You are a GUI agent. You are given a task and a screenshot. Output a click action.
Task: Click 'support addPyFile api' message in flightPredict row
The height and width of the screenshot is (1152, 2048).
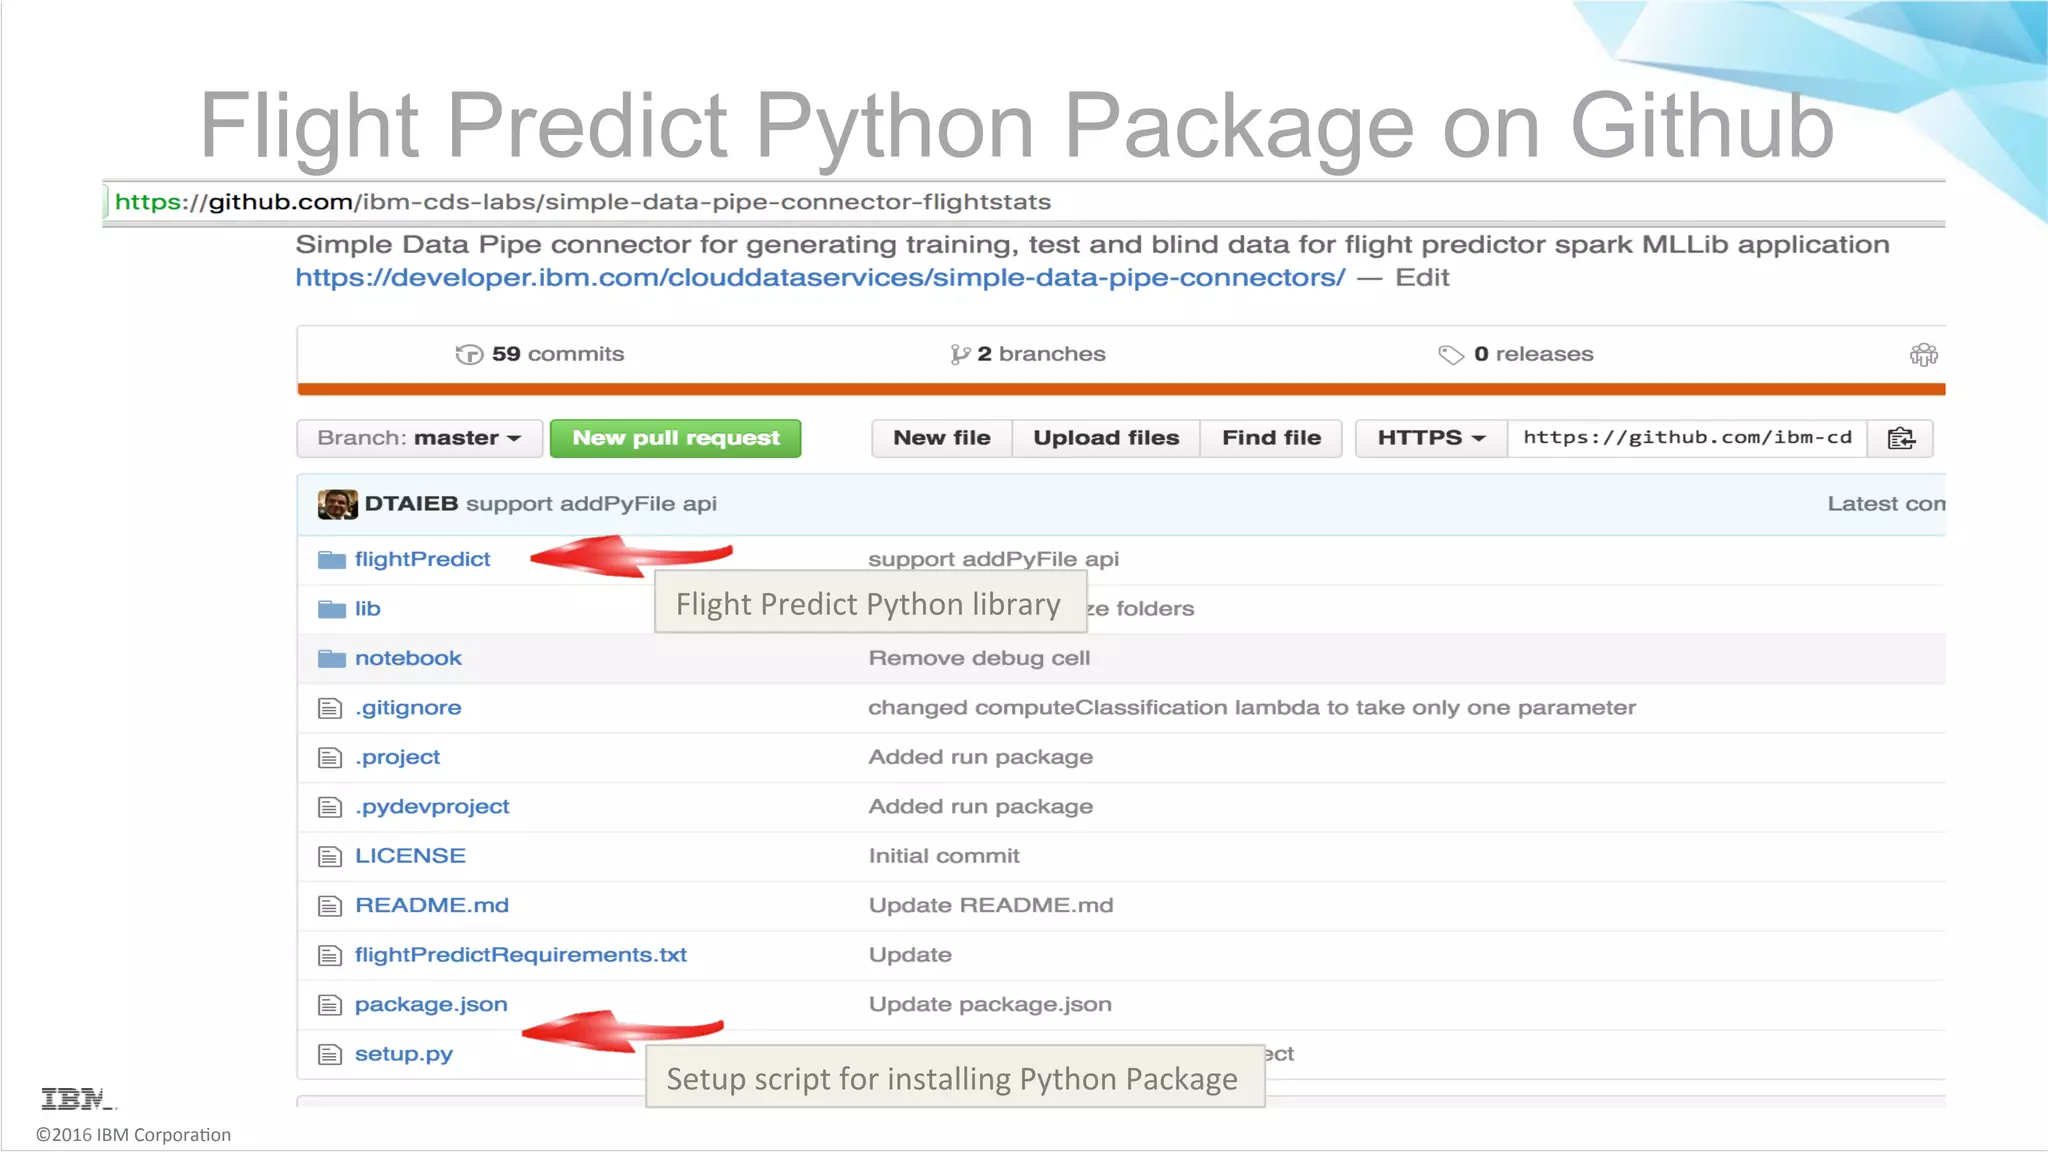point(993,560)
